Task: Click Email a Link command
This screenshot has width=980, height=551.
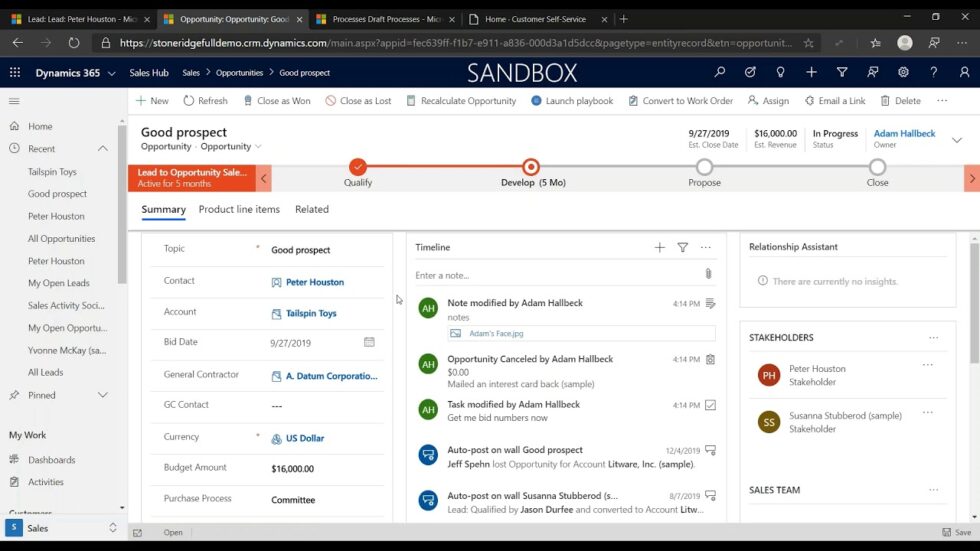Action: click(x=834, y=101)
